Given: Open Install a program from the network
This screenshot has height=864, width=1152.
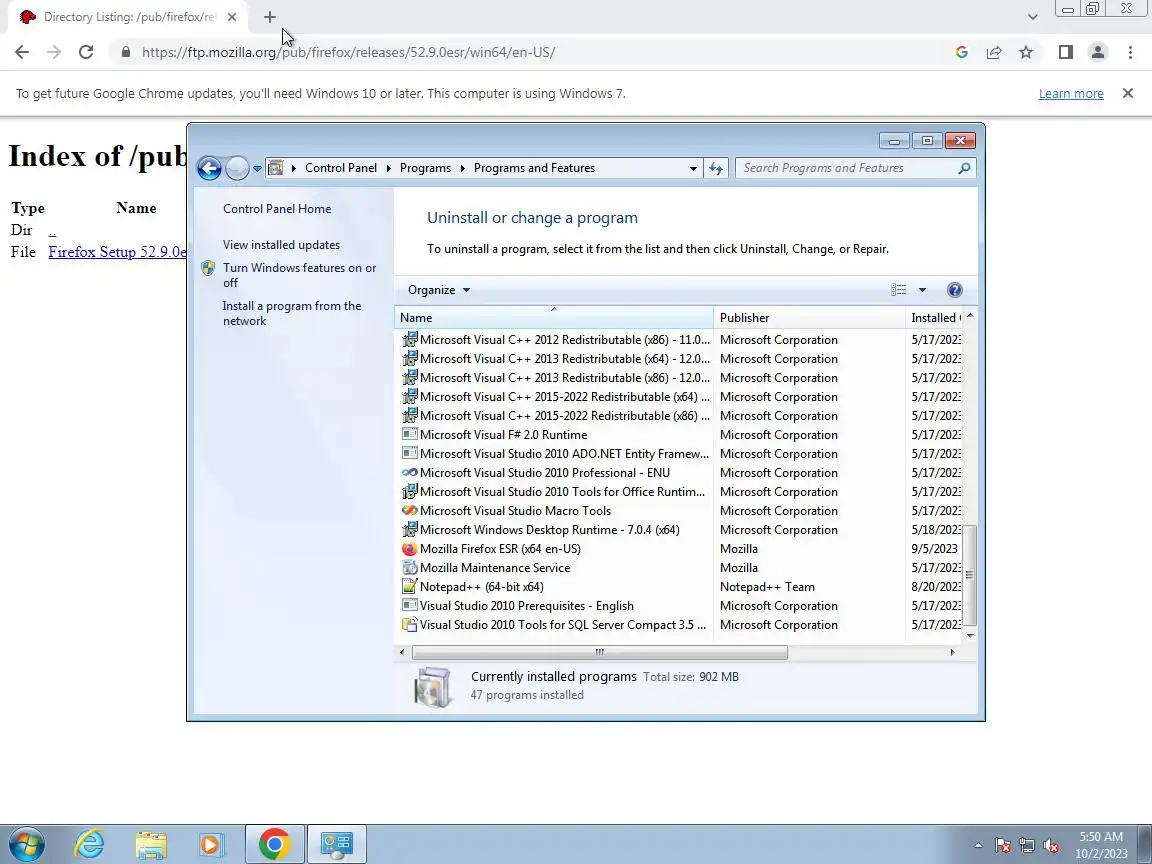Looking at the screenshot, I should 292,314.
